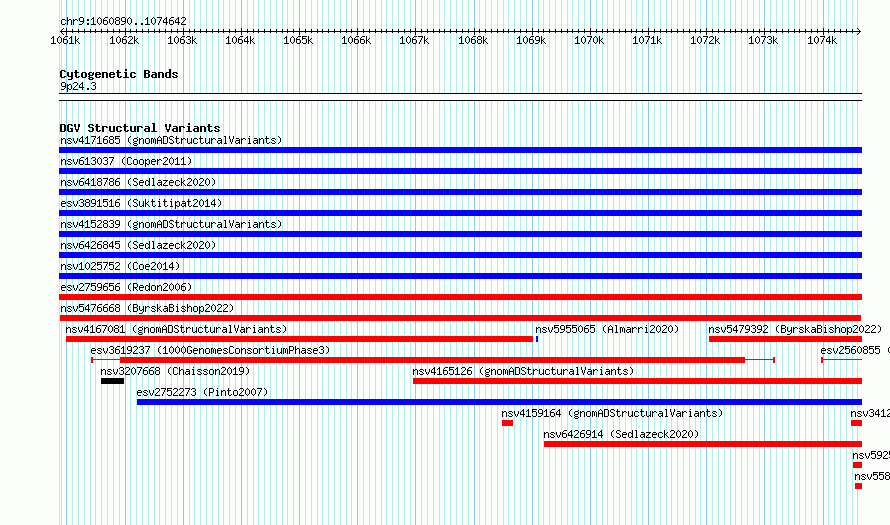Click the nsv4152839 gnomADStructuralVariants label

(171, 224)
